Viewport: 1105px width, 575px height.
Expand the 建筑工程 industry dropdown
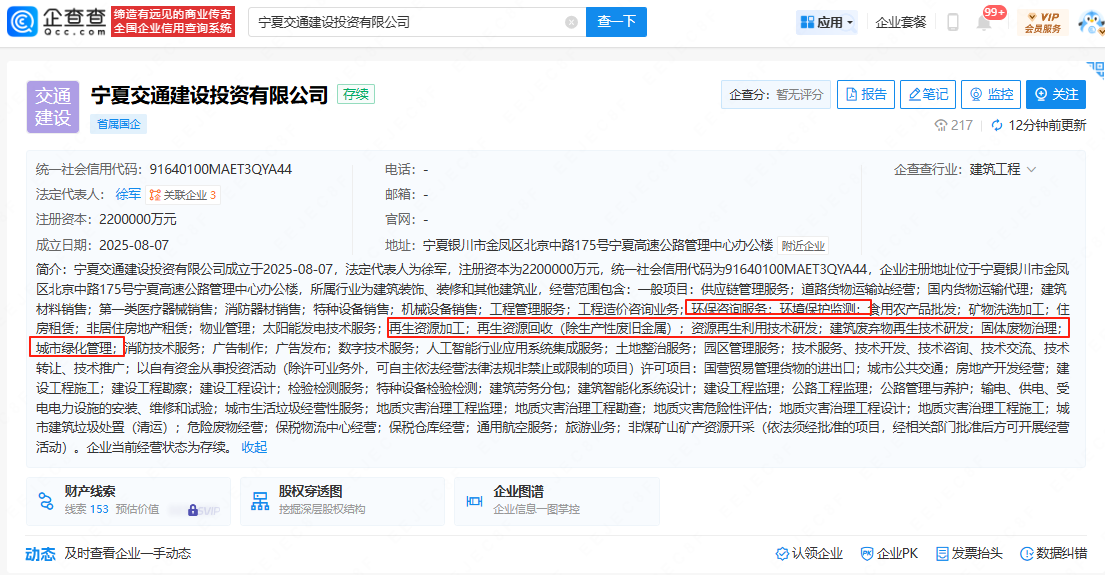coord(1003,170)
